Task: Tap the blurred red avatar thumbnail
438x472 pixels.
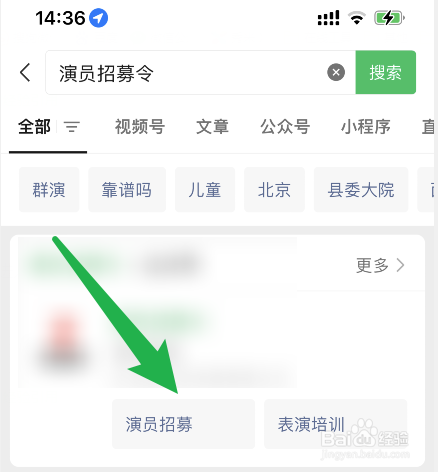Action: [63, 338]
